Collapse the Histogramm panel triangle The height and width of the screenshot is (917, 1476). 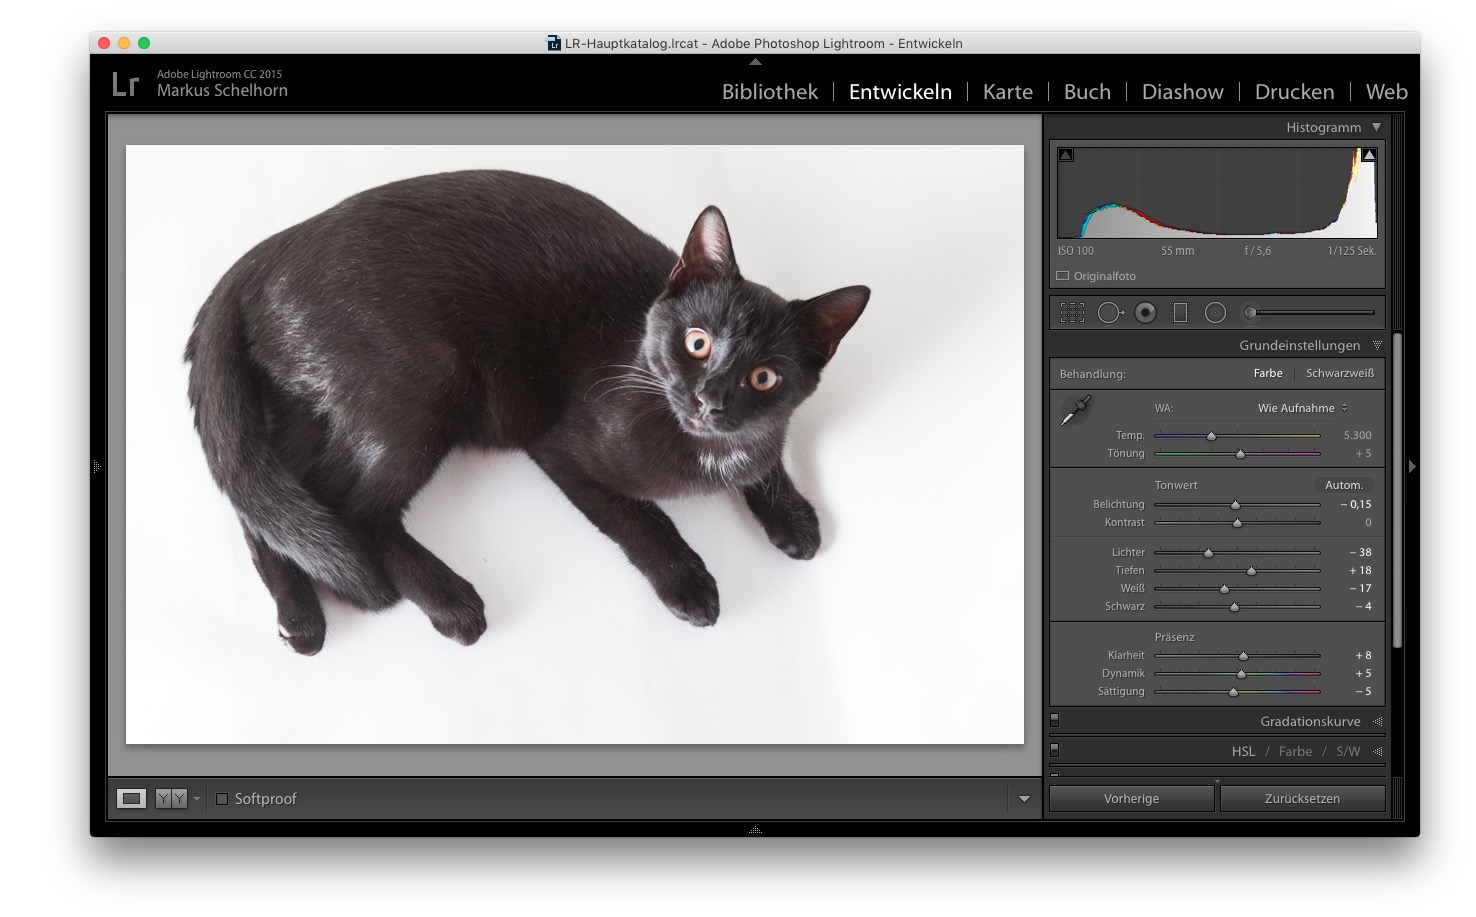1377,127
